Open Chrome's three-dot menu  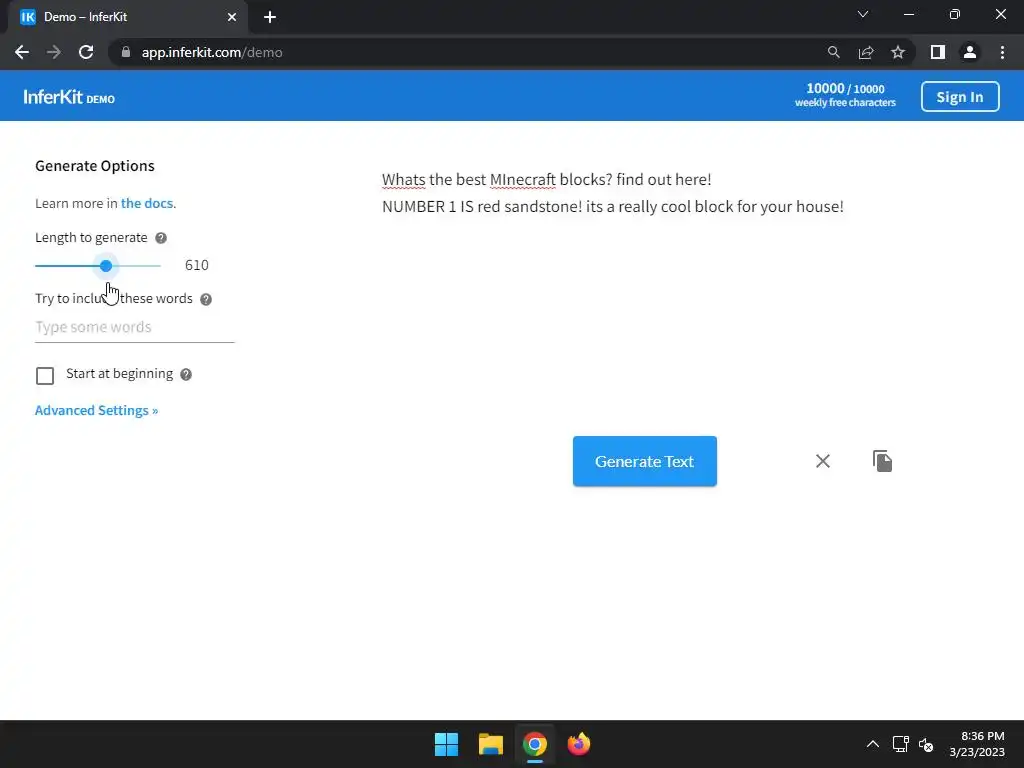pyautogui.click(x=1002, y=52)
